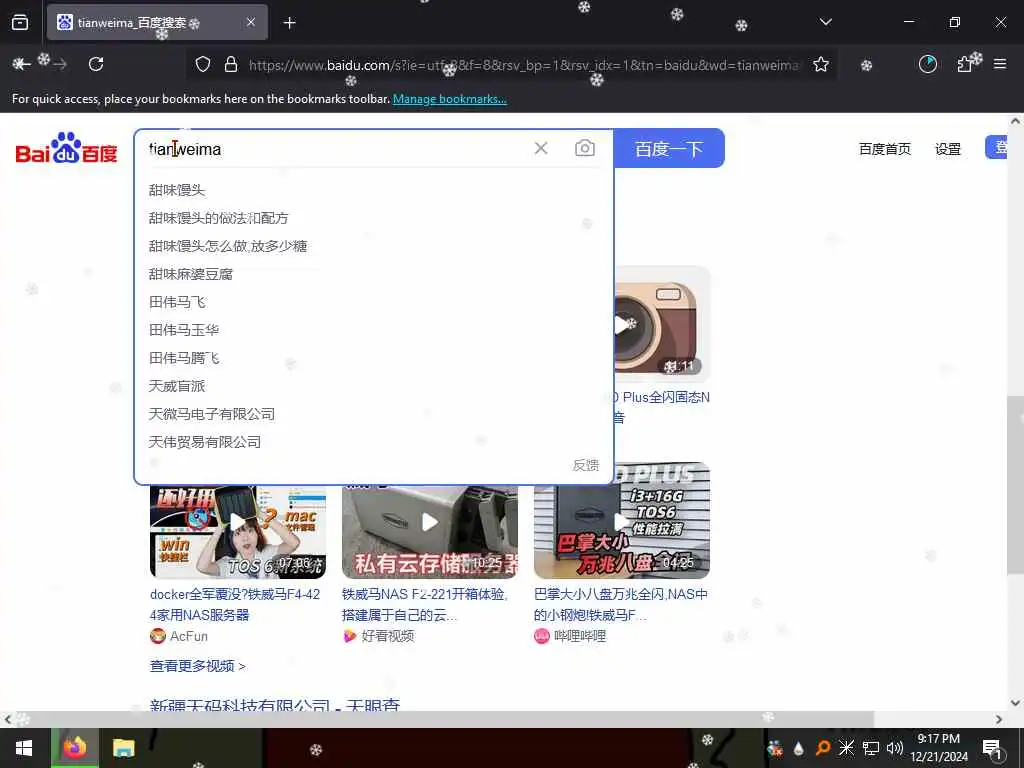1024x768 pixels.
Task: Play the 巴掌大小万兆八盘 video thumbnail
Action: click(622, 521)
